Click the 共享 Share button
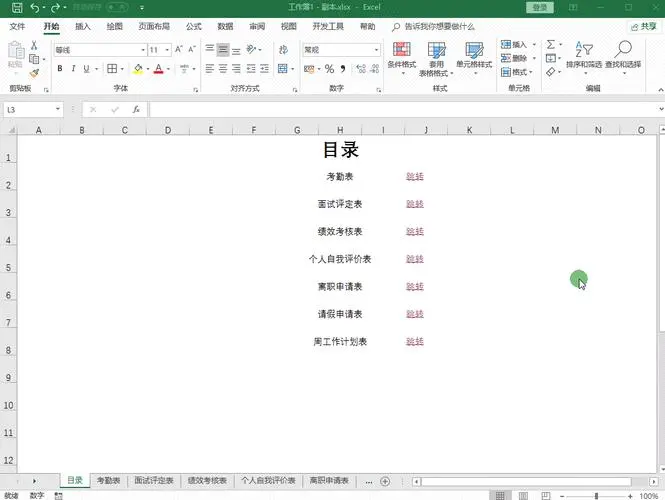Image resolution: width=665 pixels, height=500 pixels. 644,27
